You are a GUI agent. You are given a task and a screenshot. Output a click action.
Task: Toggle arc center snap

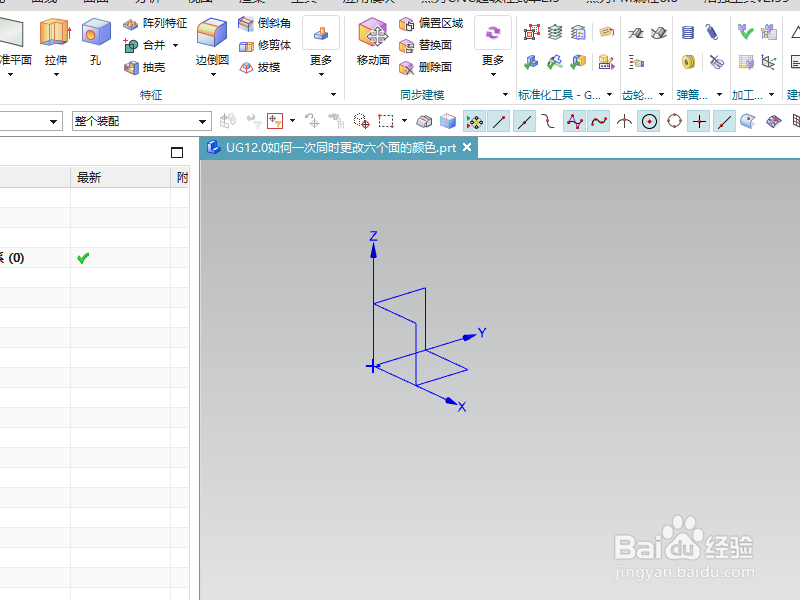point(649,122)
